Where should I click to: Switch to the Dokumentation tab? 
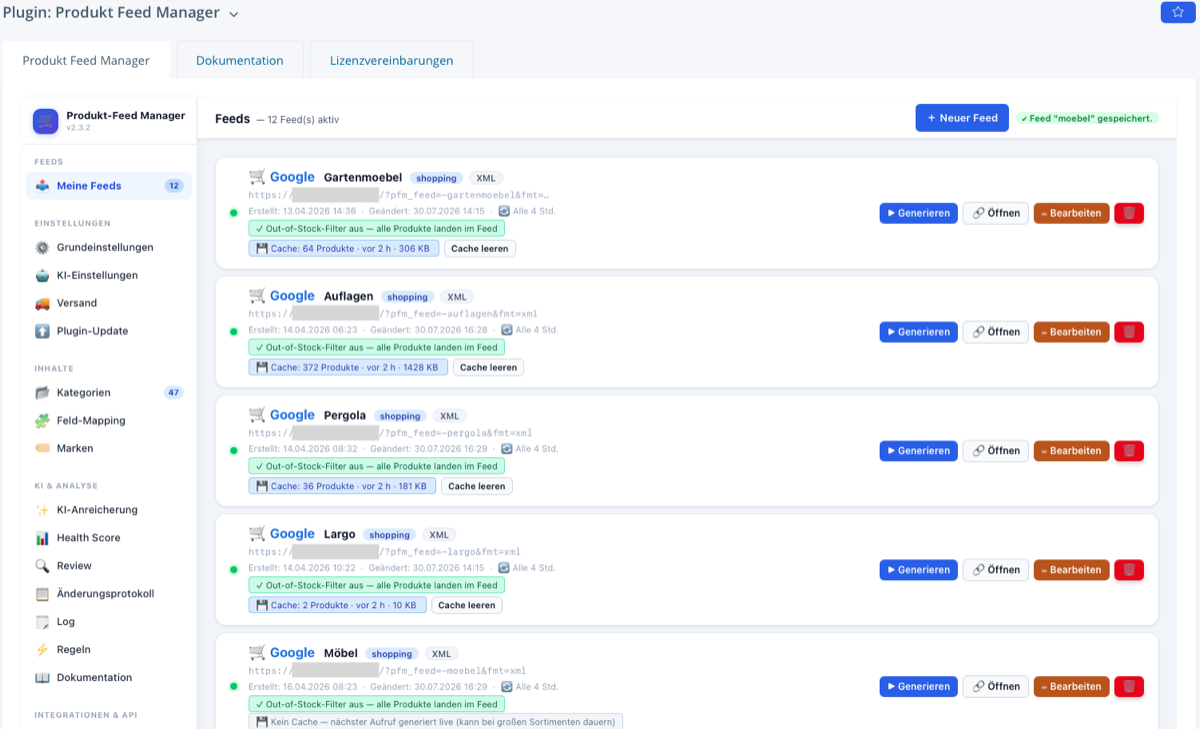240,60
